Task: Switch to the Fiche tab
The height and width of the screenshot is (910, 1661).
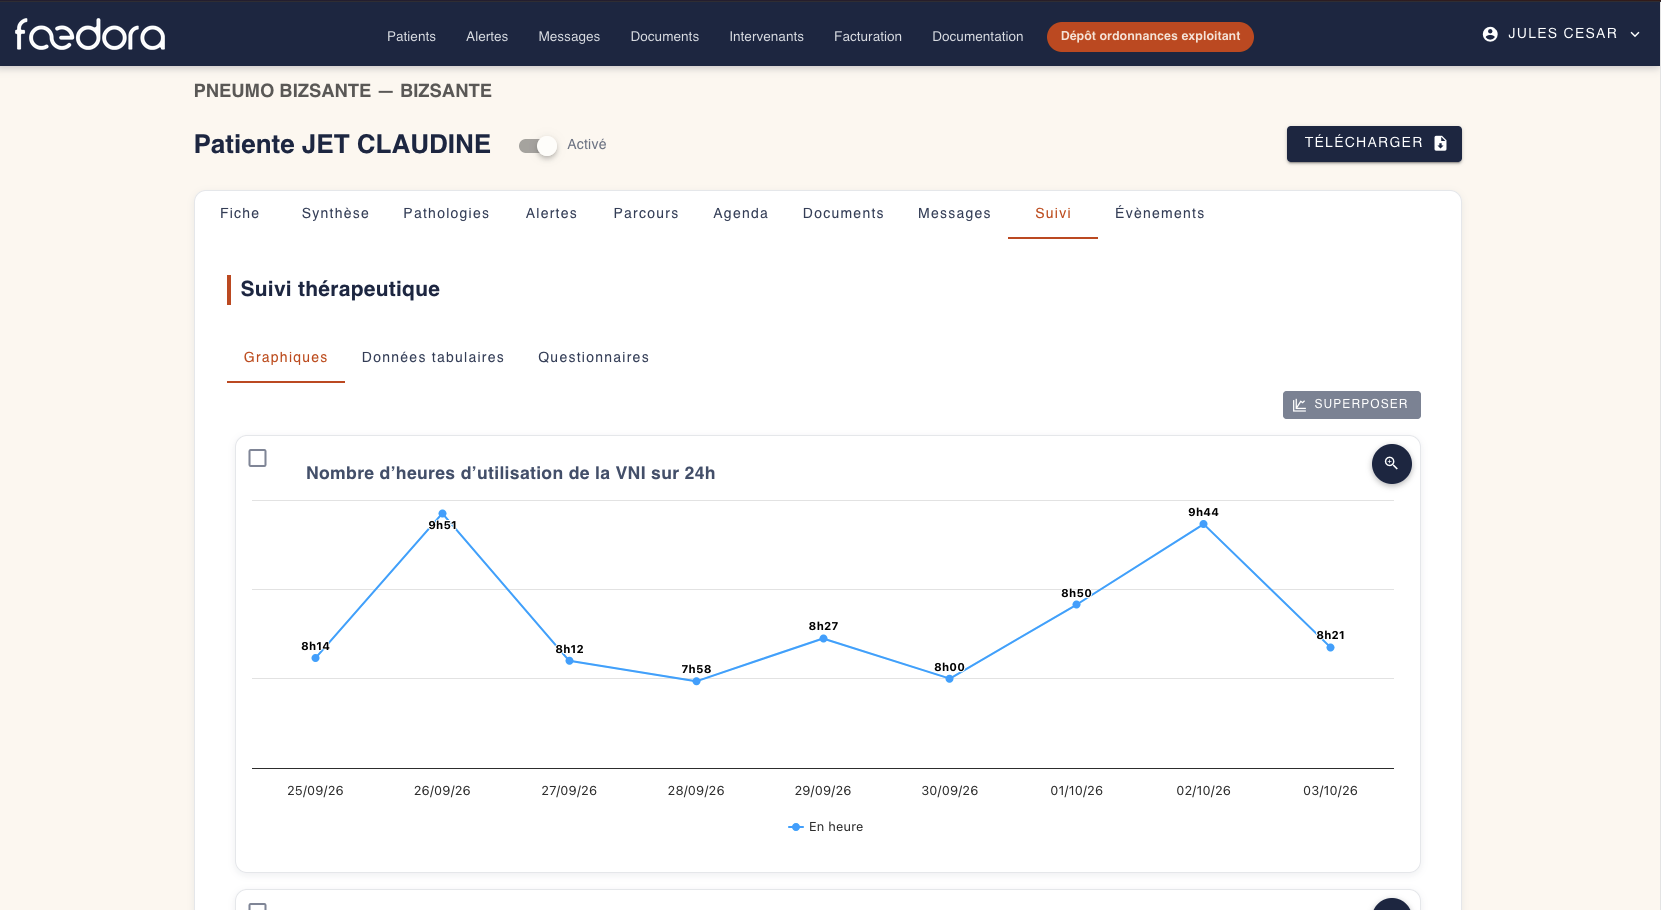Action: [240, 214]
